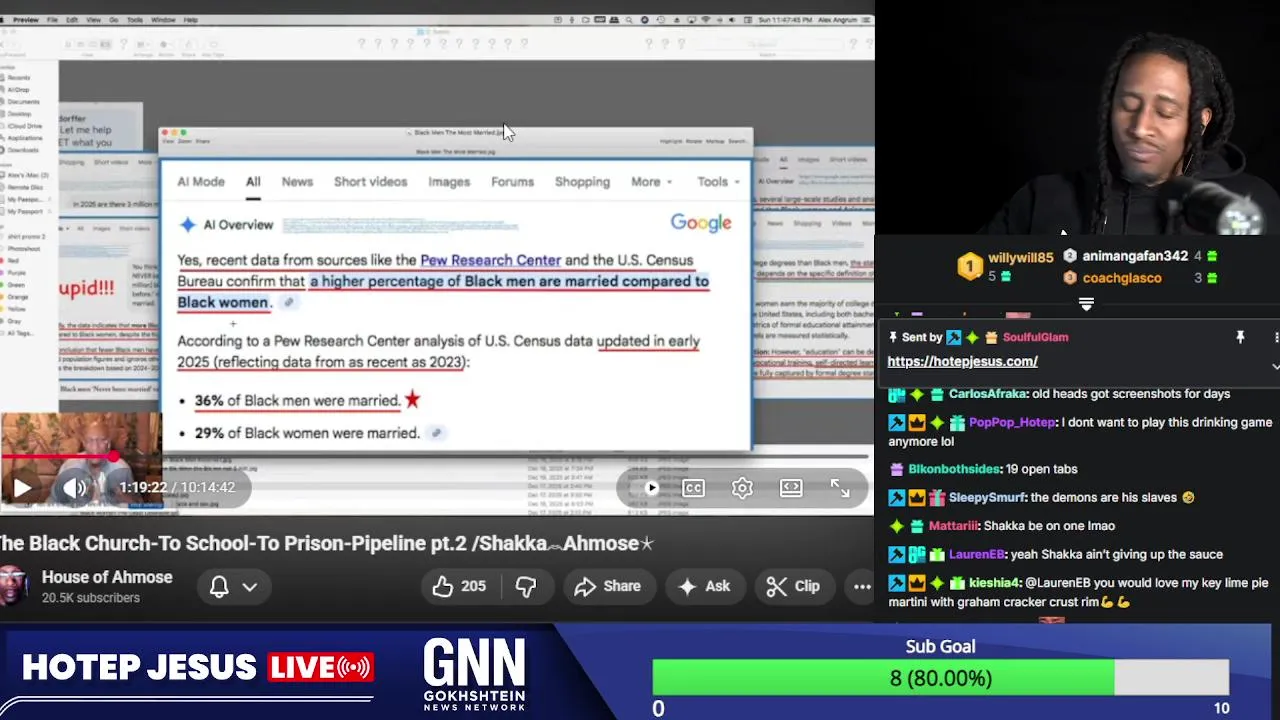Switch to theater mode

pos(791,488)
